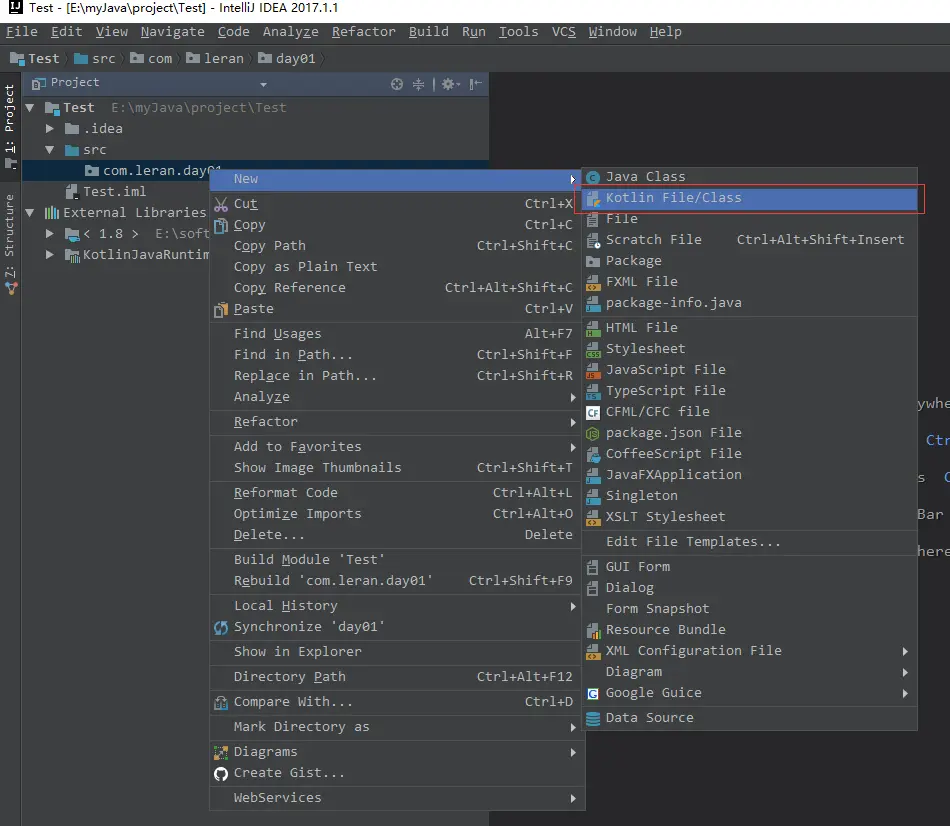Open the Navigate menu

click(173, 32)
